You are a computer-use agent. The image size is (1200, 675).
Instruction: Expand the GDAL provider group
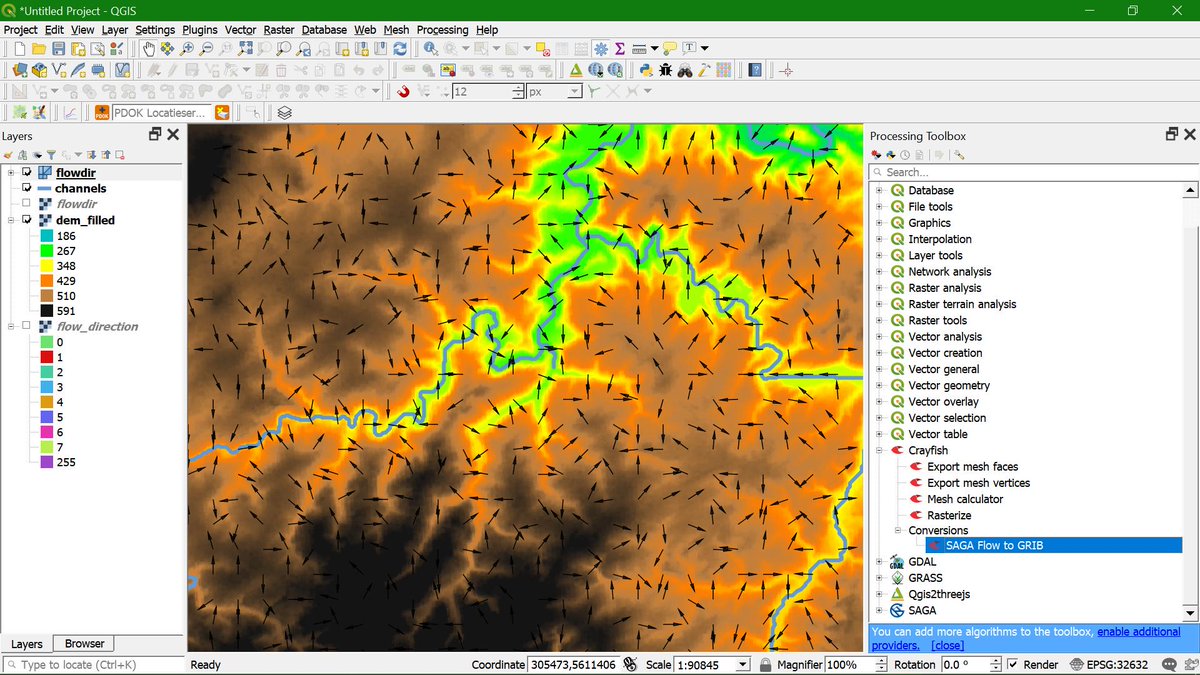[x=880, y=562]
